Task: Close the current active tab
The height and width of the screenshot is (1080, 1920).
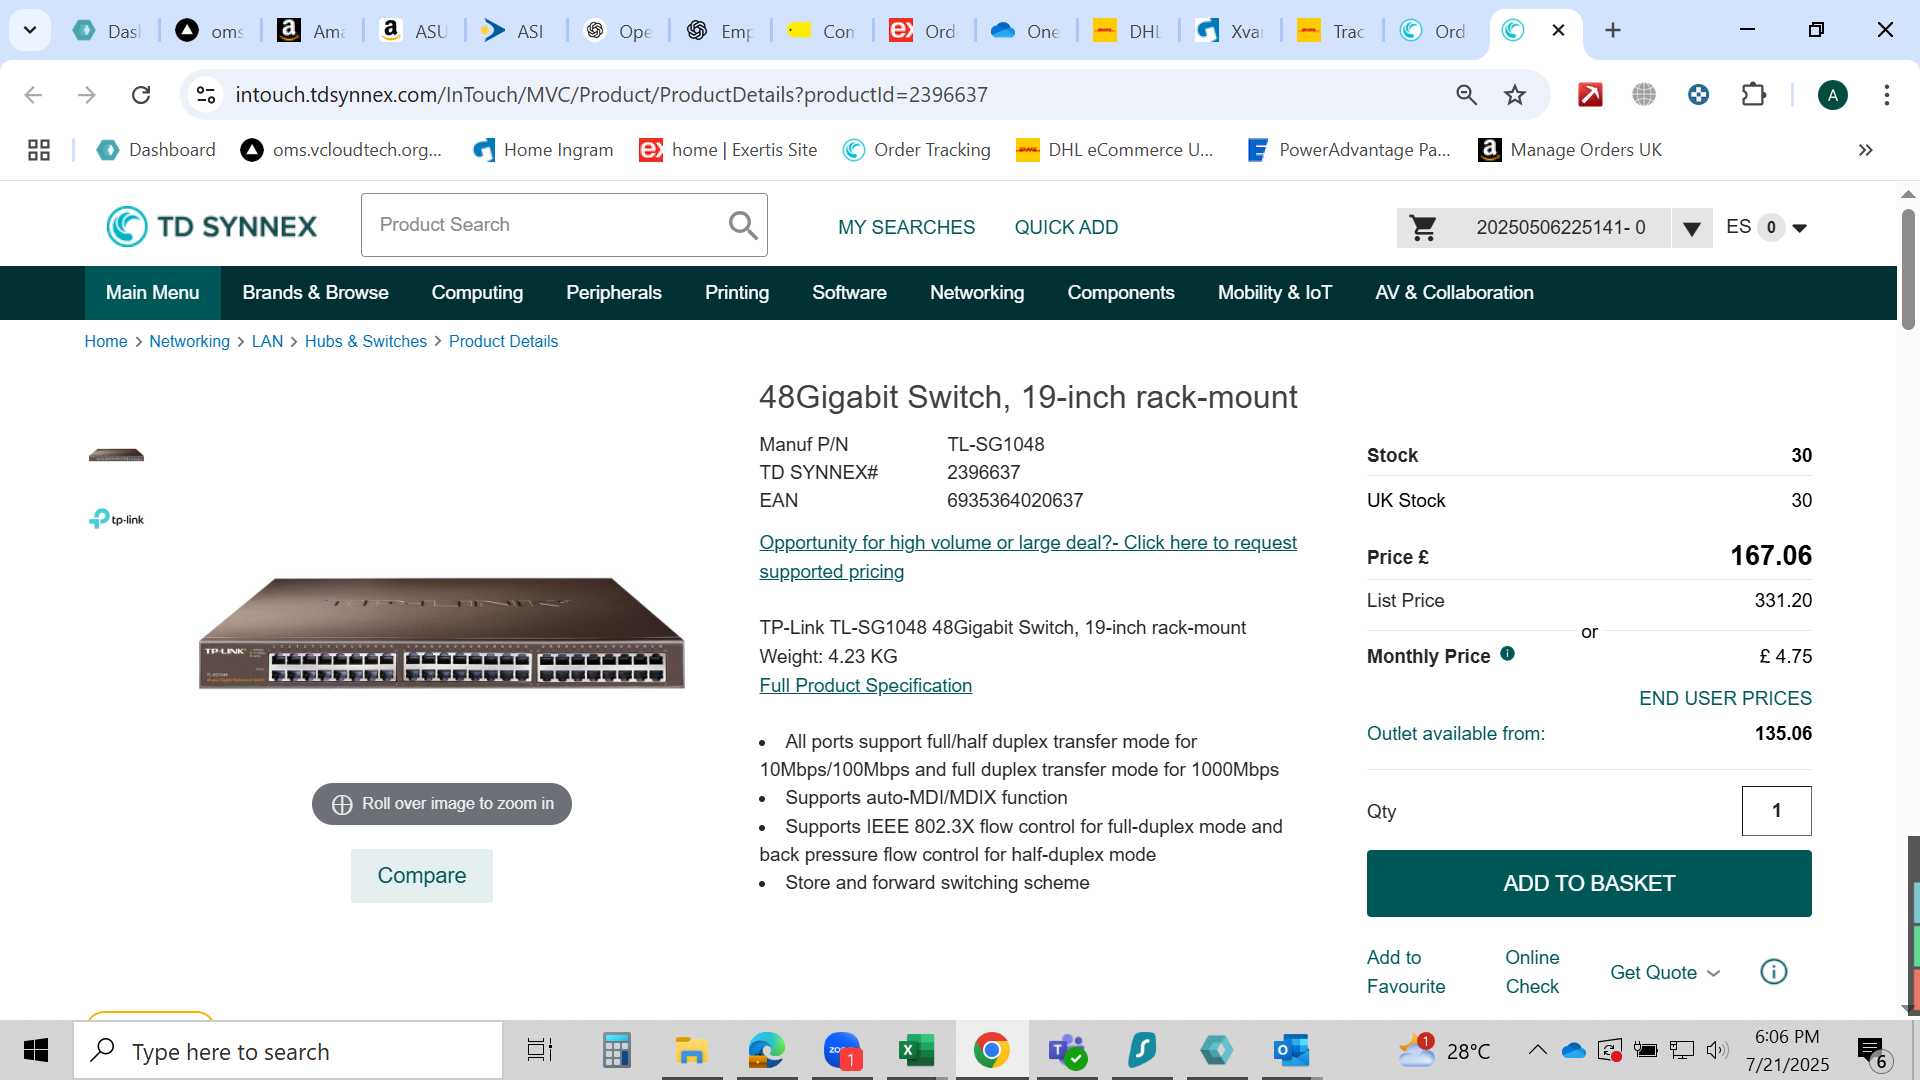Action: pos(1558,30)
